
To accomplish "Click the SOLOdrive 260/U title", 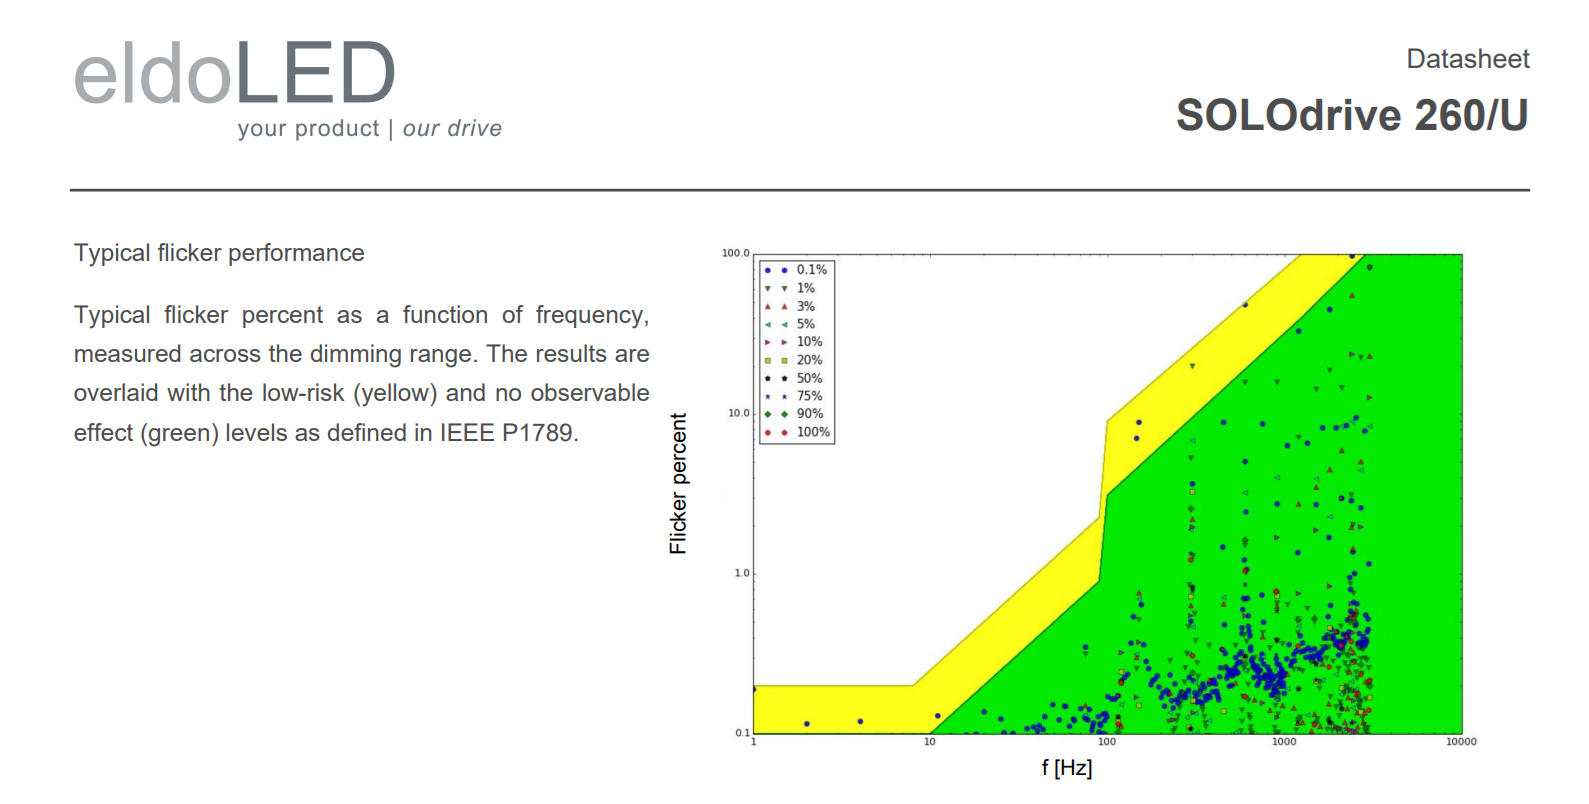I will tap(1351, 115).
